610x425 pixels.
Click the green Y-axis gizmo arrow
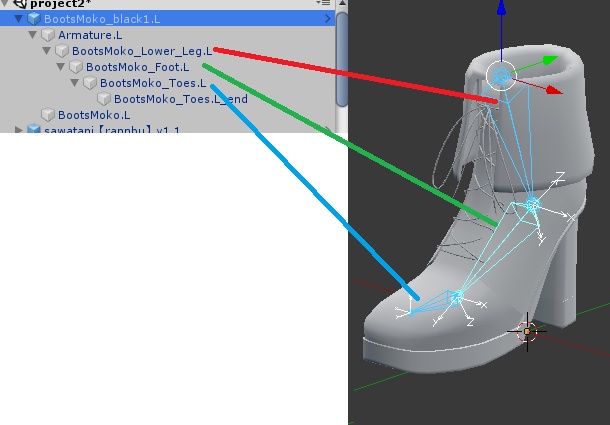tap(549, 60)
